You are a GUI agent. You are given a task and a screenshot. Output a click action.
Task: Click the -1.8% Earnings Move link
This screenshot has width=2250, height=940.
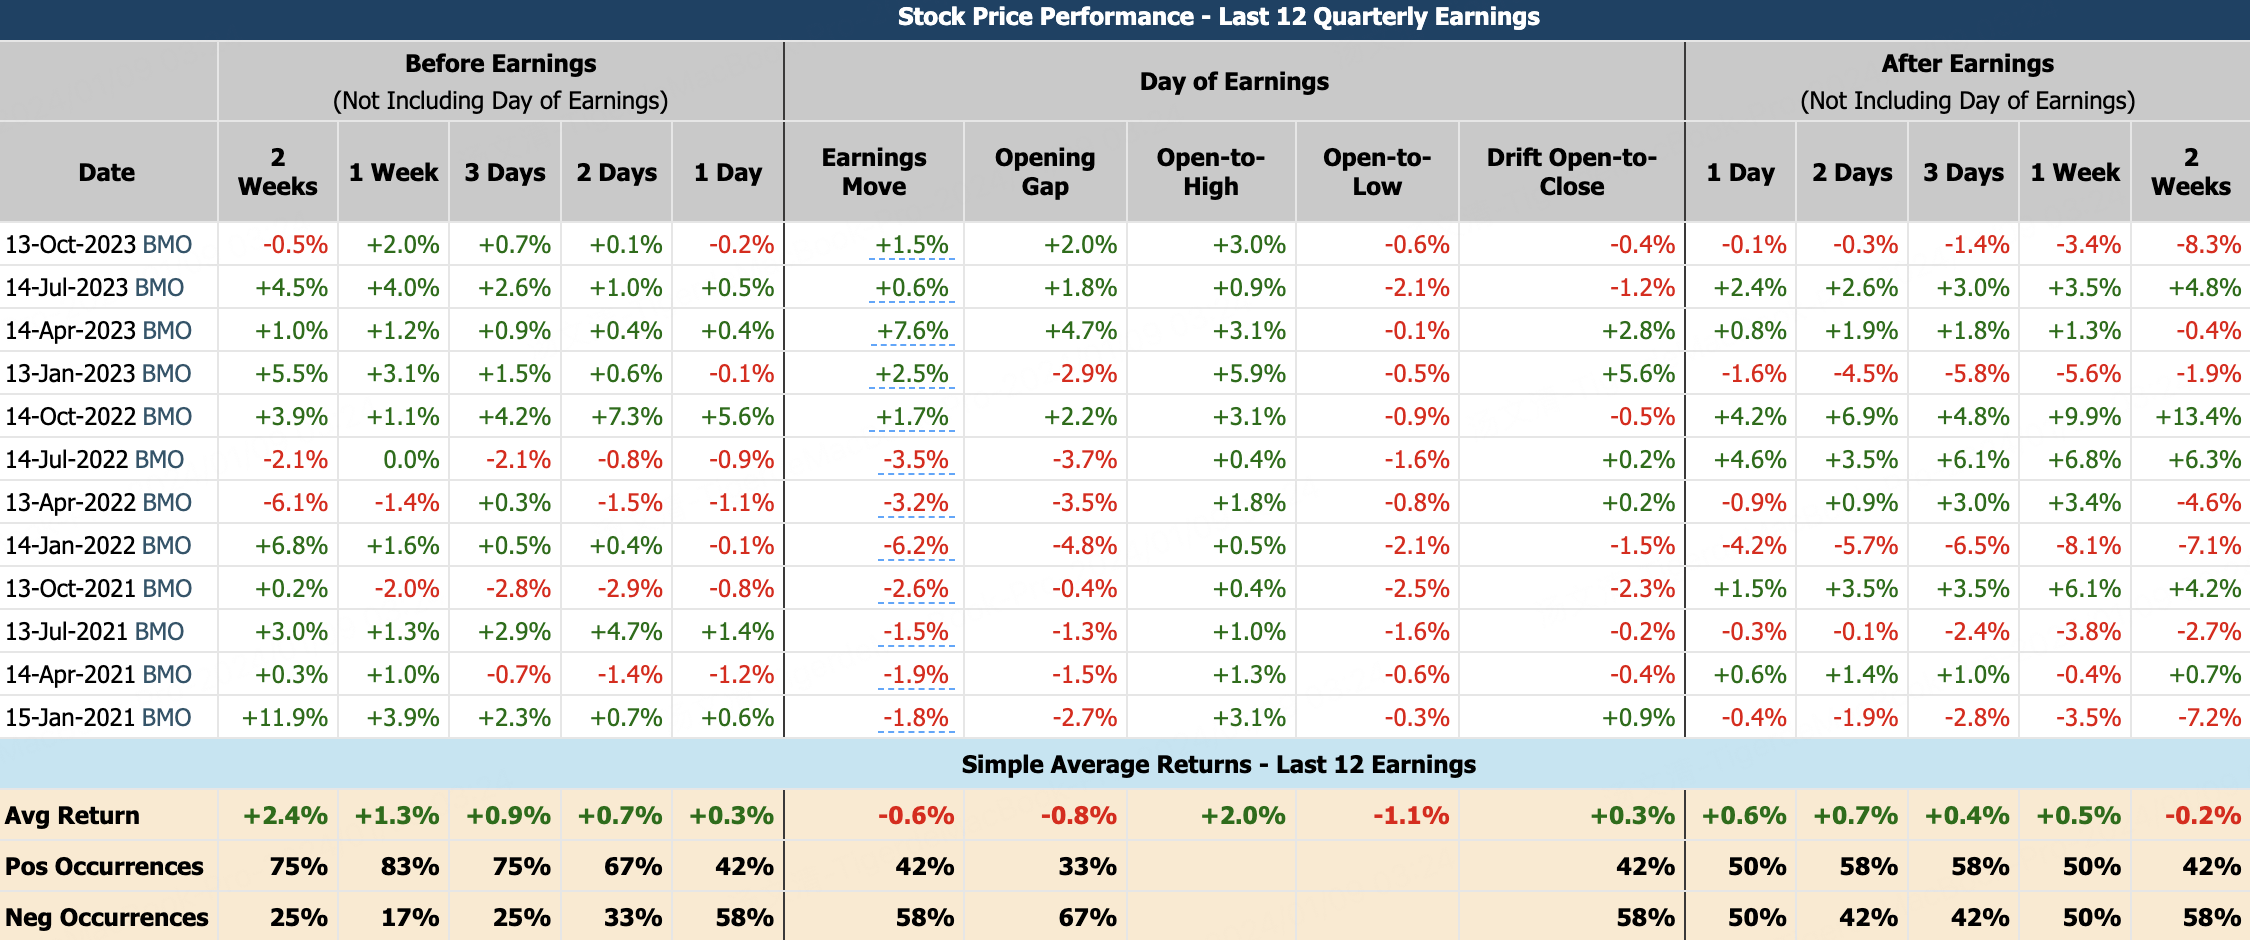click(915, 718)
